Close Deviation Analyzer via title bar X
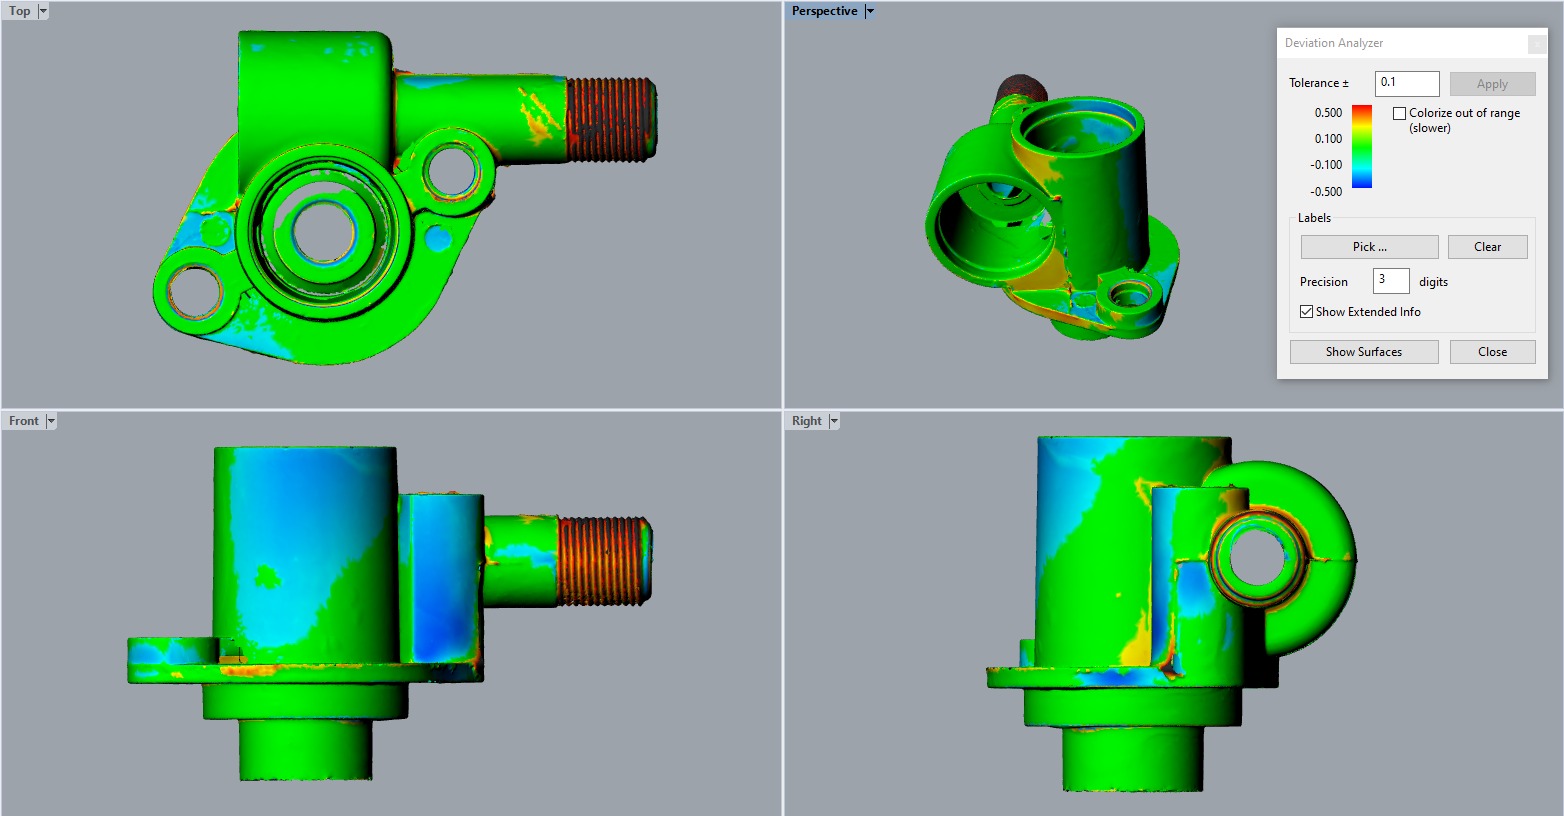 (x=1537, y=44)
